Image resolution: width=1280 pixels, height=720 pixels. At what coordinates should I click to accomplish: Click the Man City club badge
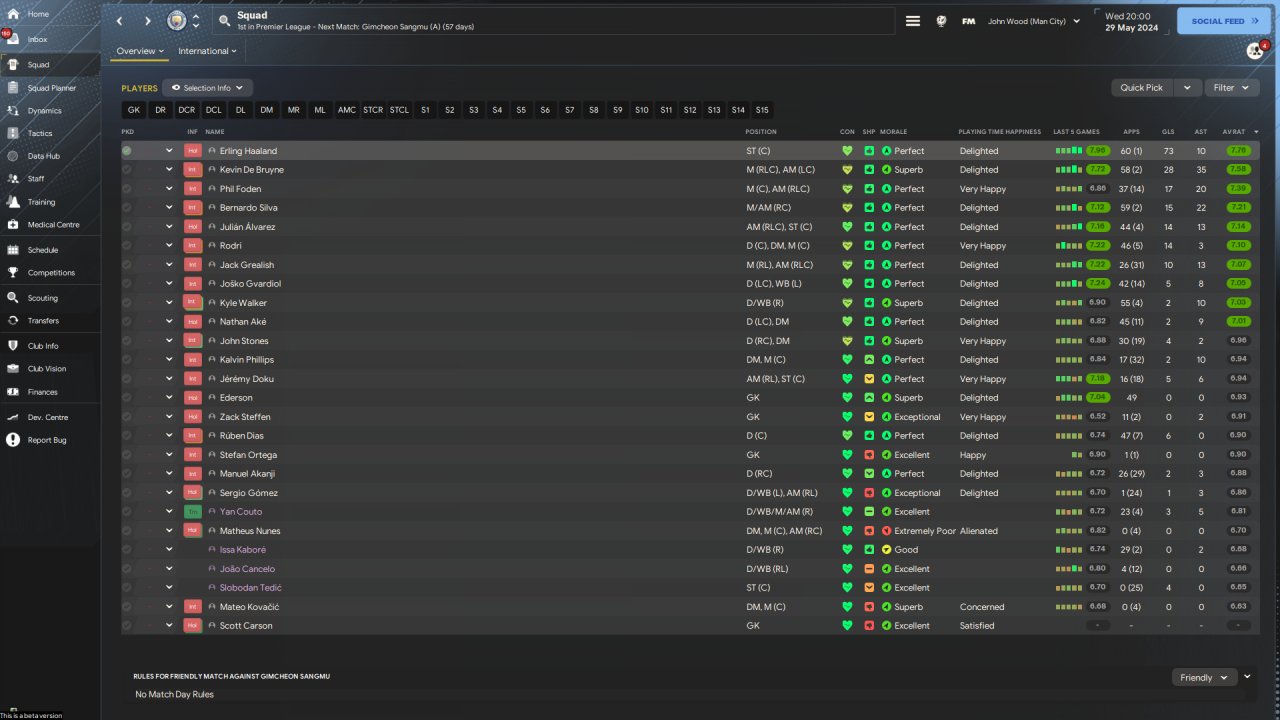(x=177, y=21)
